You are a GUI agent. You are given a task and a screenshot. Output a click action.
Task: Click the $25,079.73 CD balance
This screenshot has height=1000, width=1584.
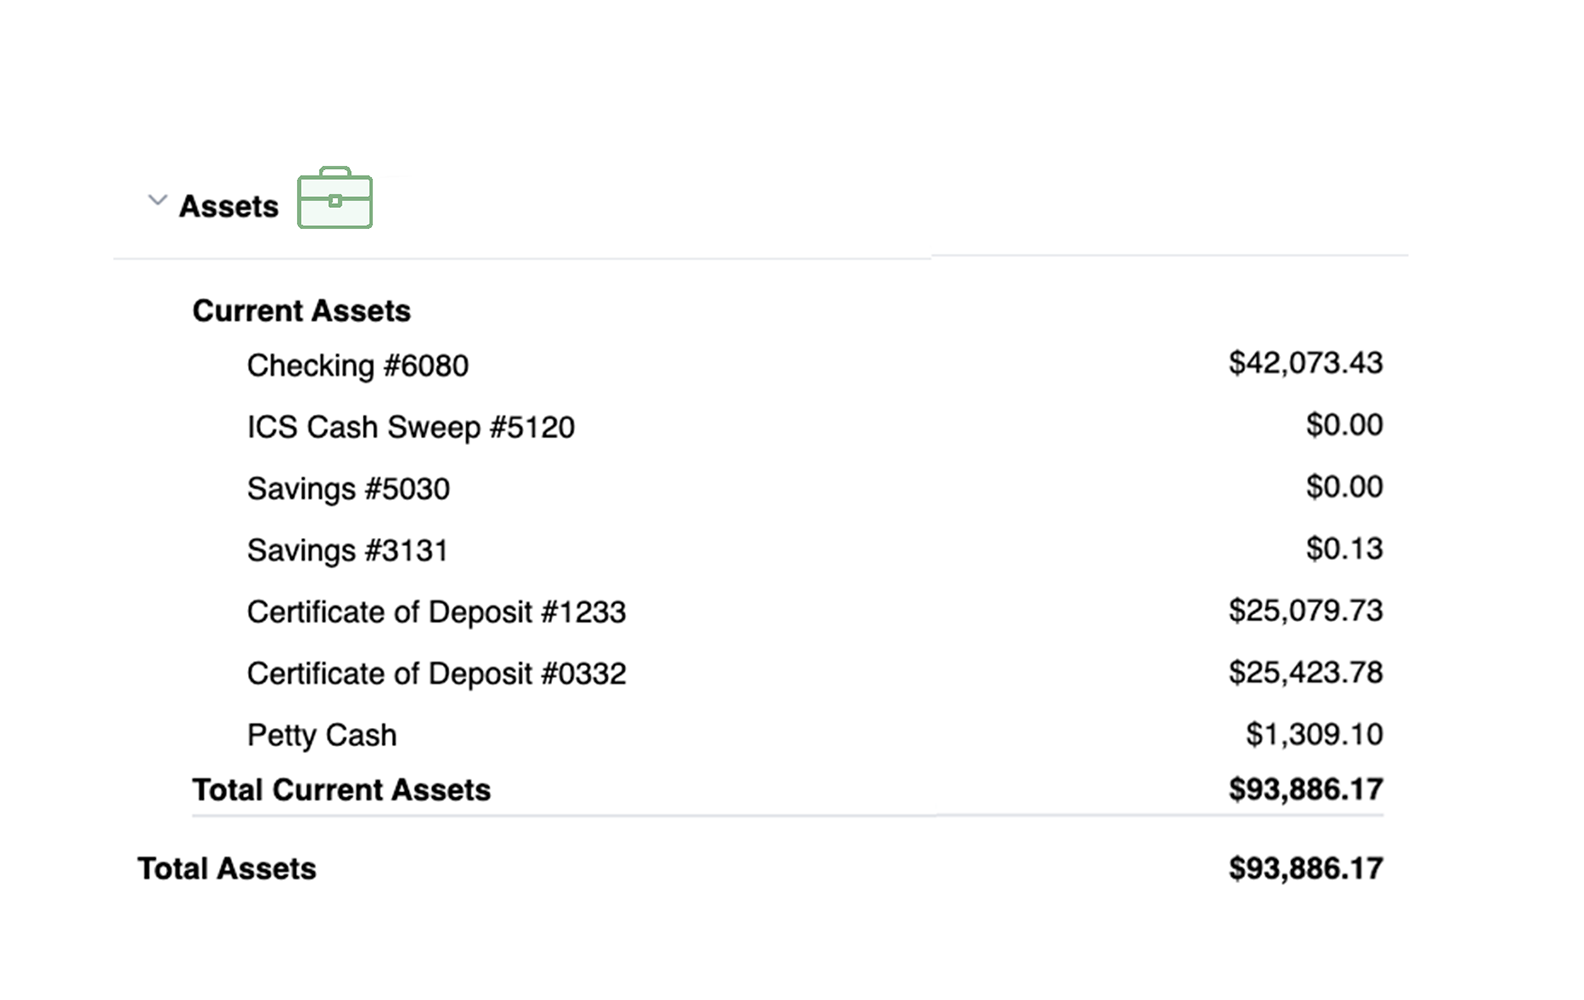(x=1305, y=611)
